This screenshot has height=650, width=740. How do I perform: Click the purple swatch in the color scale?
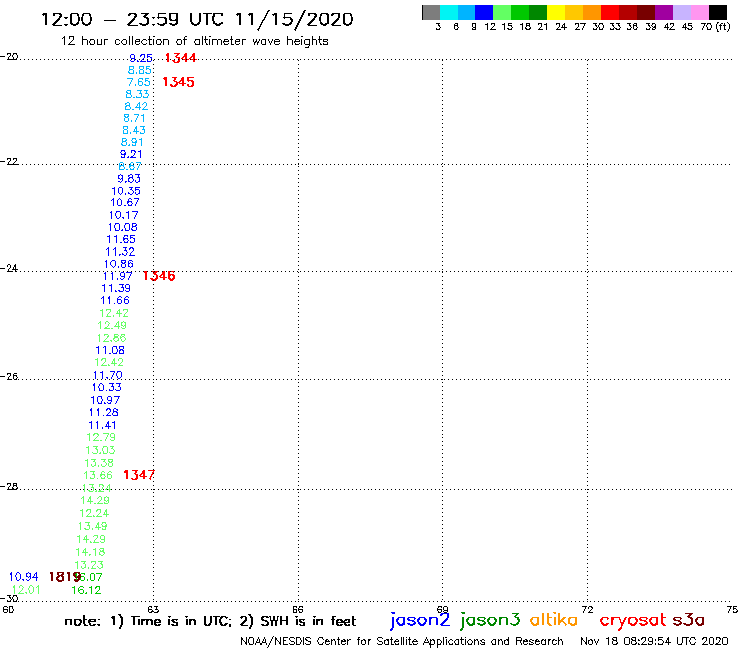664,12
